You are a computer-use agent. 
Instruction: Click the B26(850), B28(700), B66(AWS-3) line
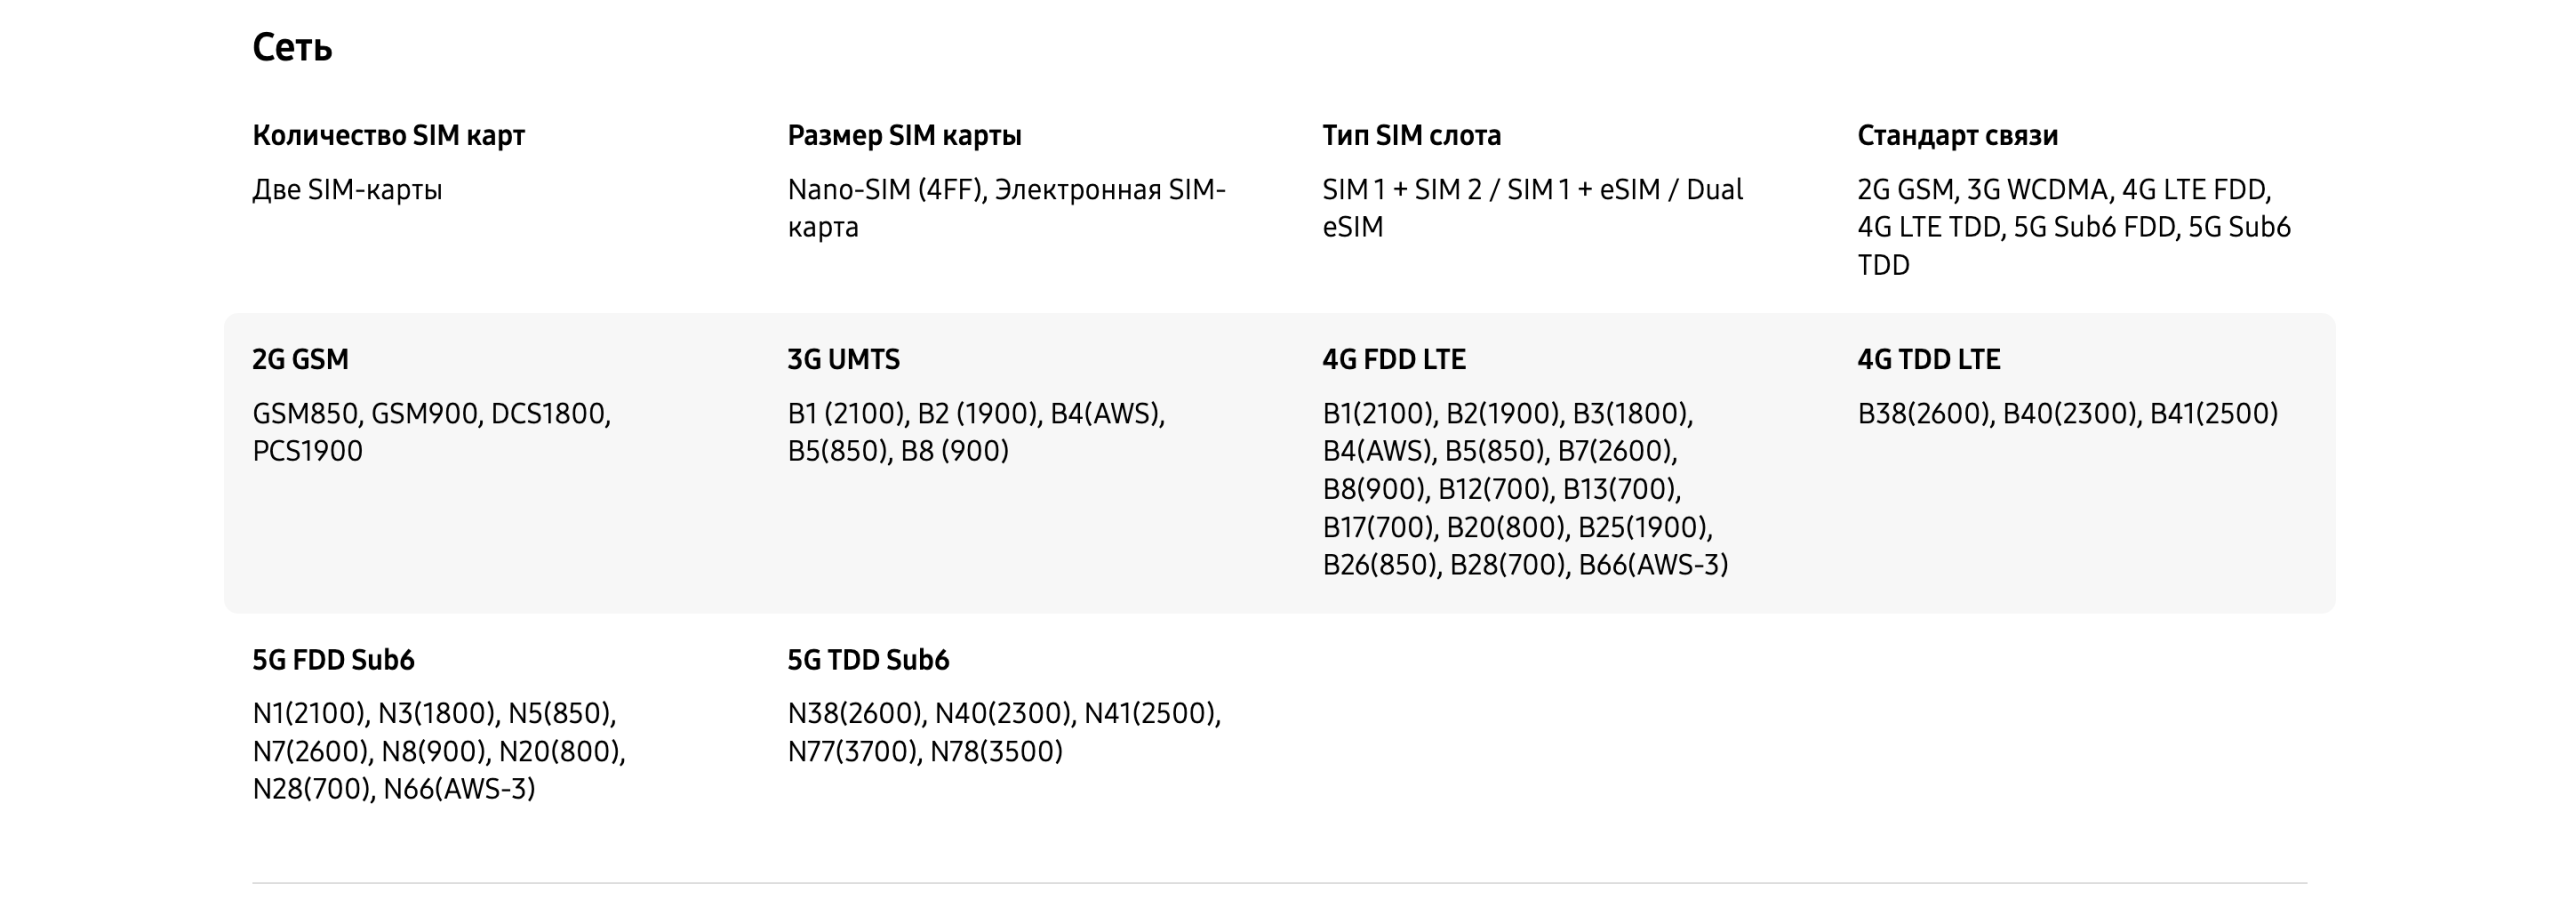pyautogui.click(x=1525, y=565)
